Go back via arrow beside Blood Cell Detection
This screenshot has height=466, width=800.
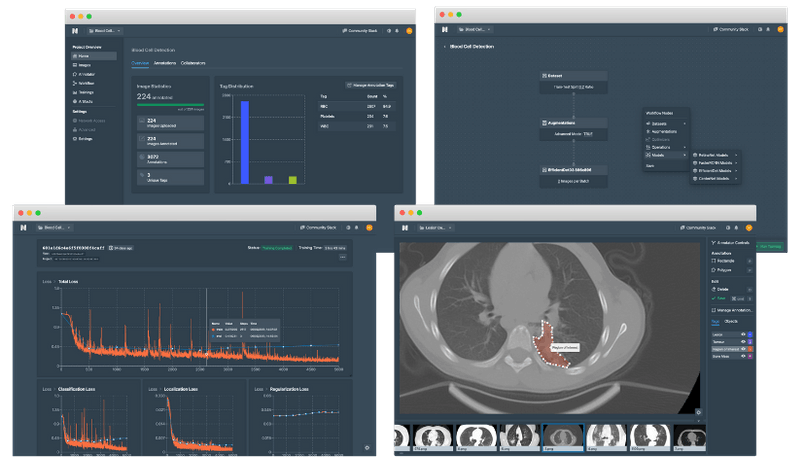click(x=444, y=46)
